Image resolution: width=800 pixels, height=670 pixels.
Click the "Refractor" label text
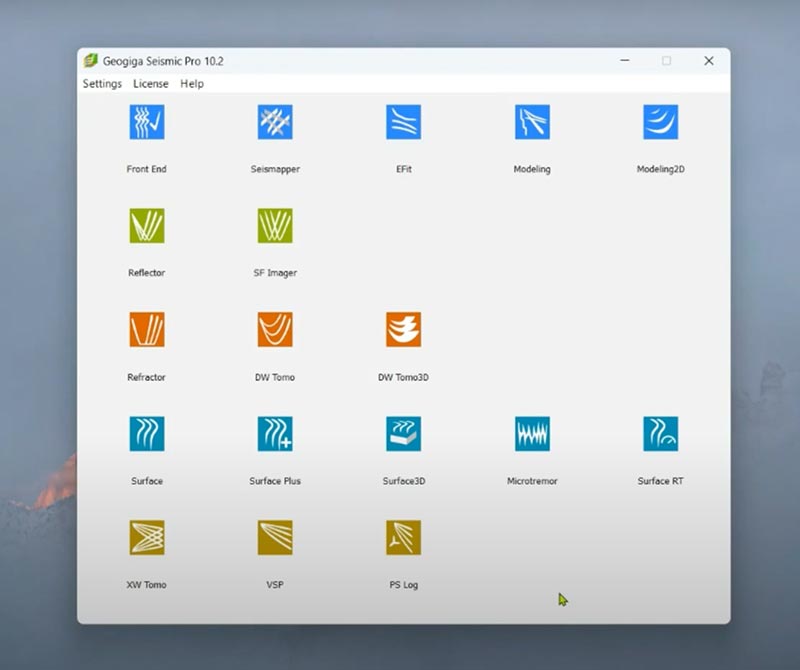pos(146,377)
